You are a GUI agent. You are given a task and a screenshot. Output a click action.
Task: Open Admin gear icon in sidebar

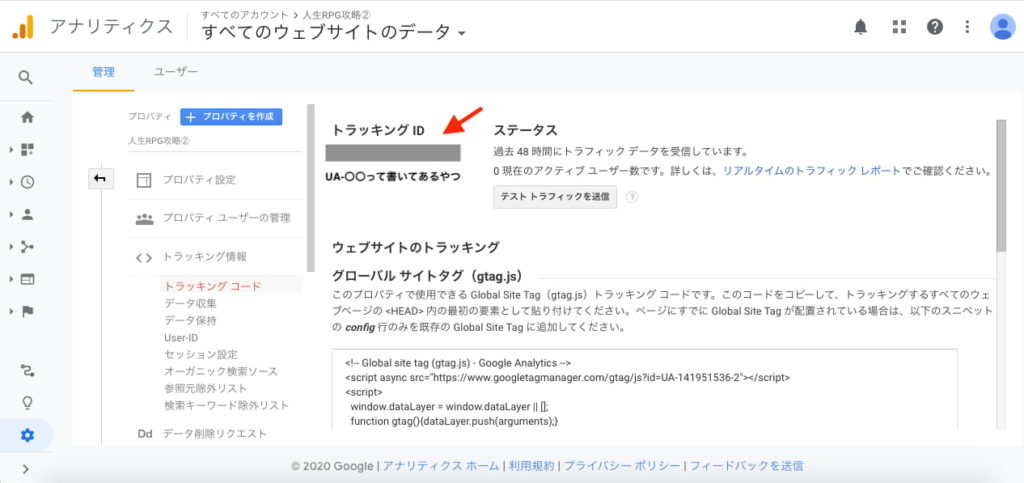27,435
